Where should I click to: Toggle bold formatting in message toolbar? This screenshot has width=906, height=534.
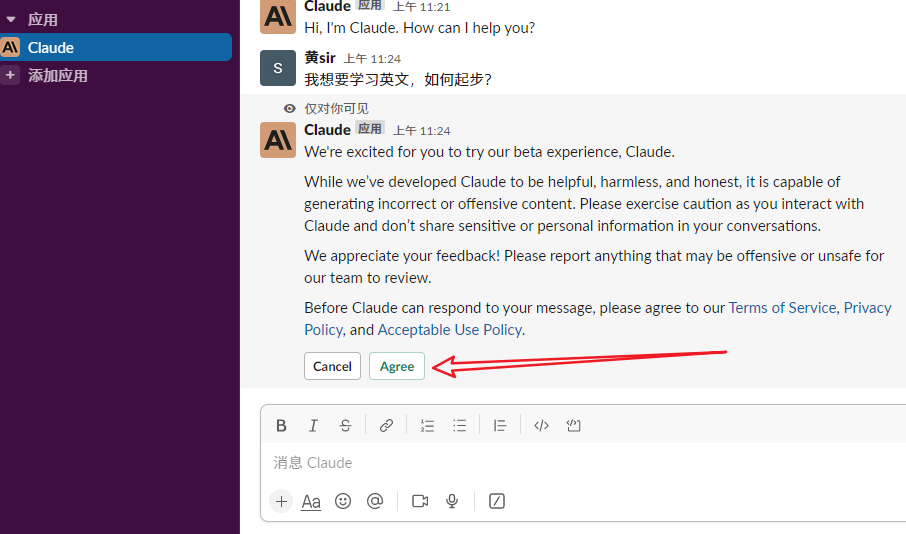point(281,426)
